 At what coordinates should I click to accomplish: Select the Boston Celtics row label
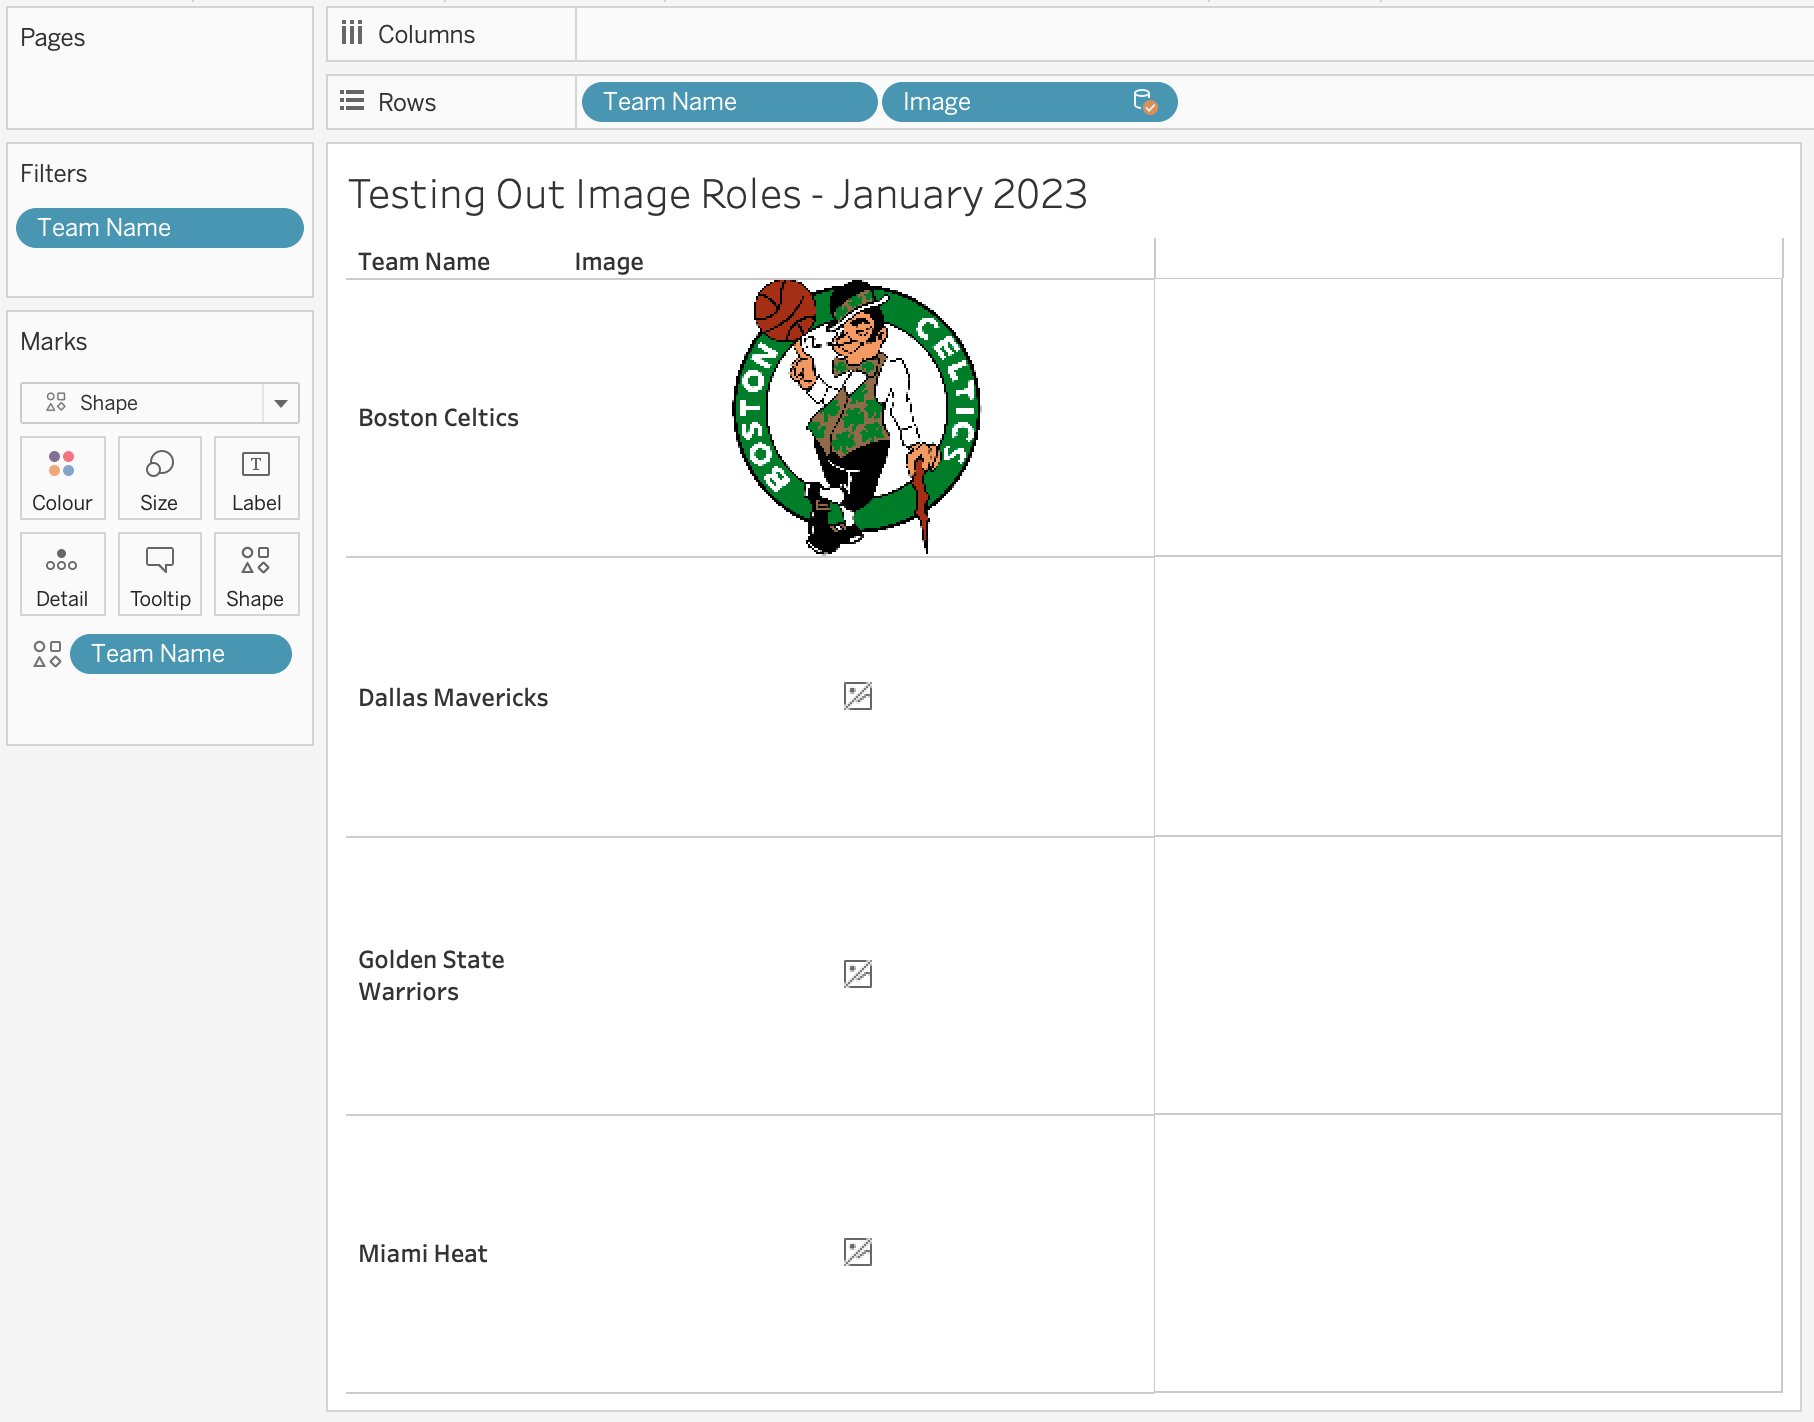(438, 418)
